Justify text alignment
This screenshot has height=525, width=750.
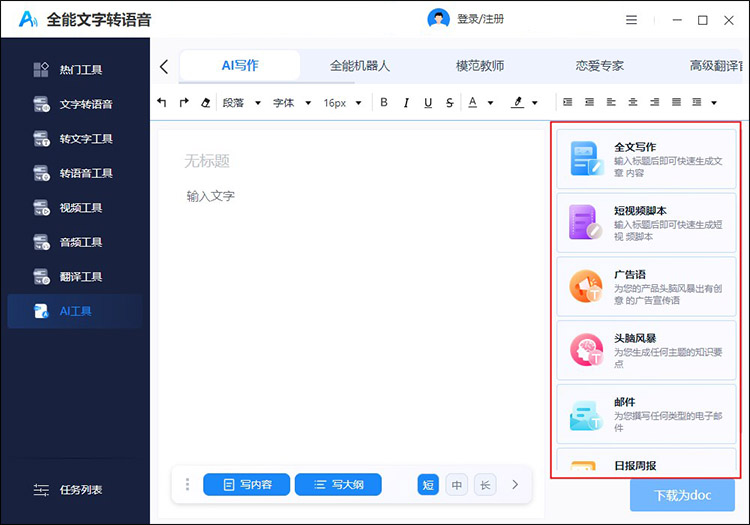[676, 102]
